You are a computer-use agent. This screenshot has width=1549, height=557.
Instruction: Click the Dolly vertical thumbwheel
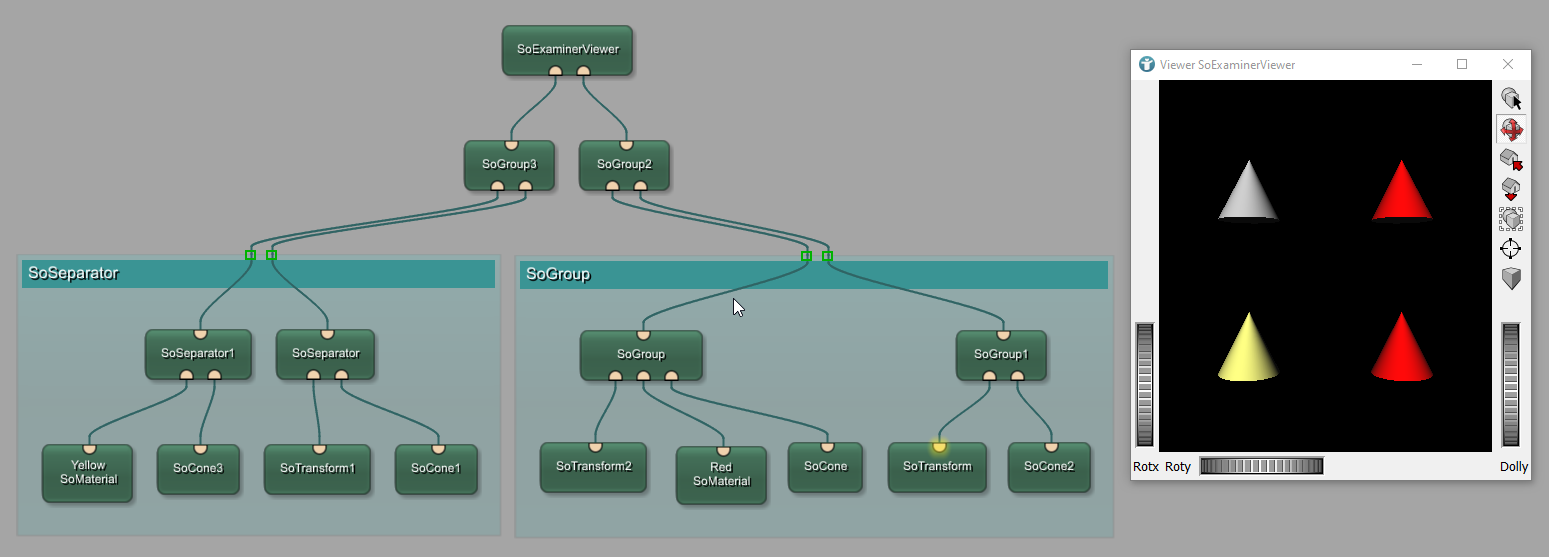click(x=1511, y=384)
